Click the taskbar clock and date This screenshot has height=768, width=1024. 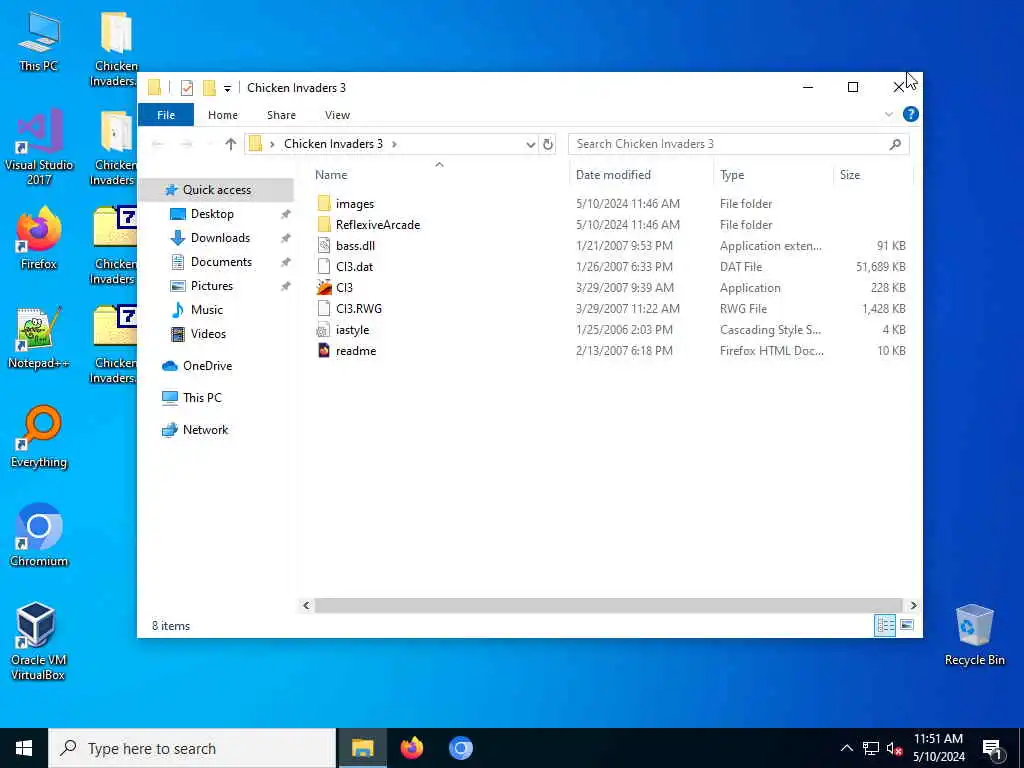[x=938, y=748]
